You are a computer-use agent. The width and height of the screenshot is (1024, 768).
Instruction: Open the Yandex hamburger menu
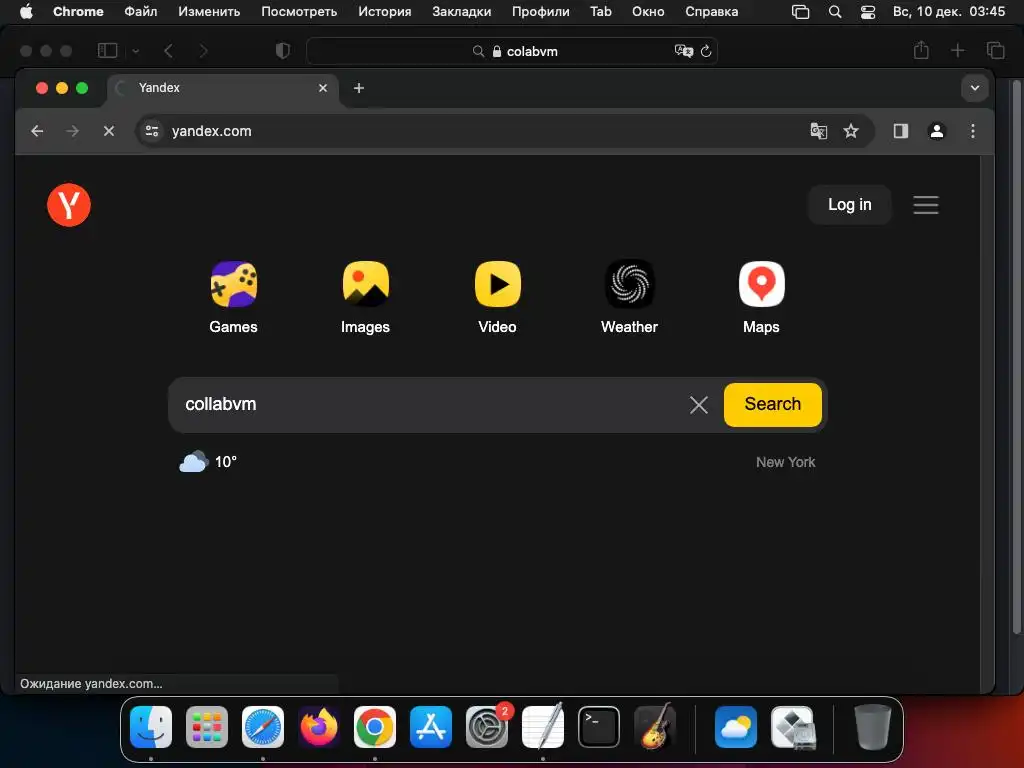click(x=925, y=205)
